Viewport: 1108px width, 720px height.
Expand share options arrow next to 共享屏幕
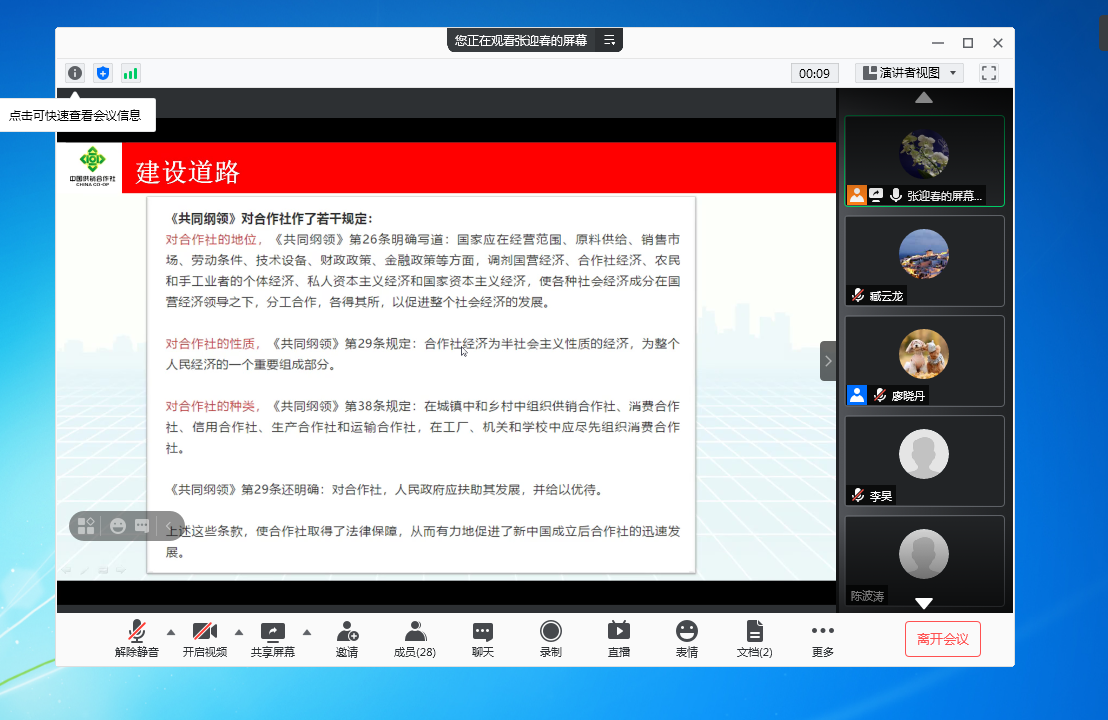click(307, 632)
